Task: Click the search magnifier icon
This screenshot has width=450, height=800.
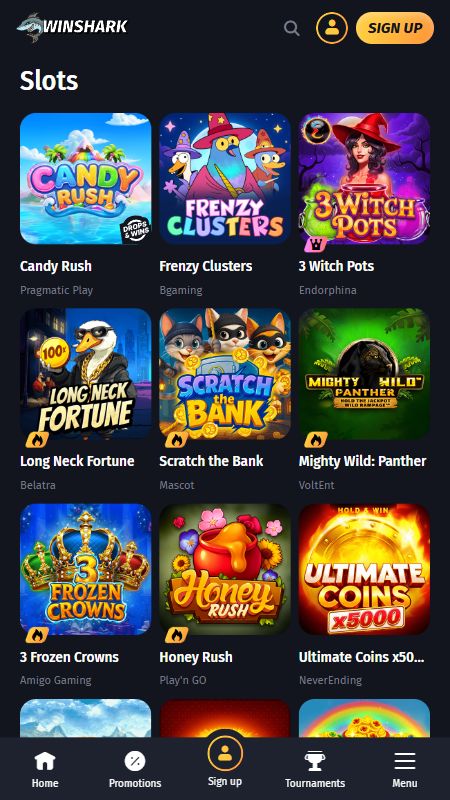Action: point(292,28)
